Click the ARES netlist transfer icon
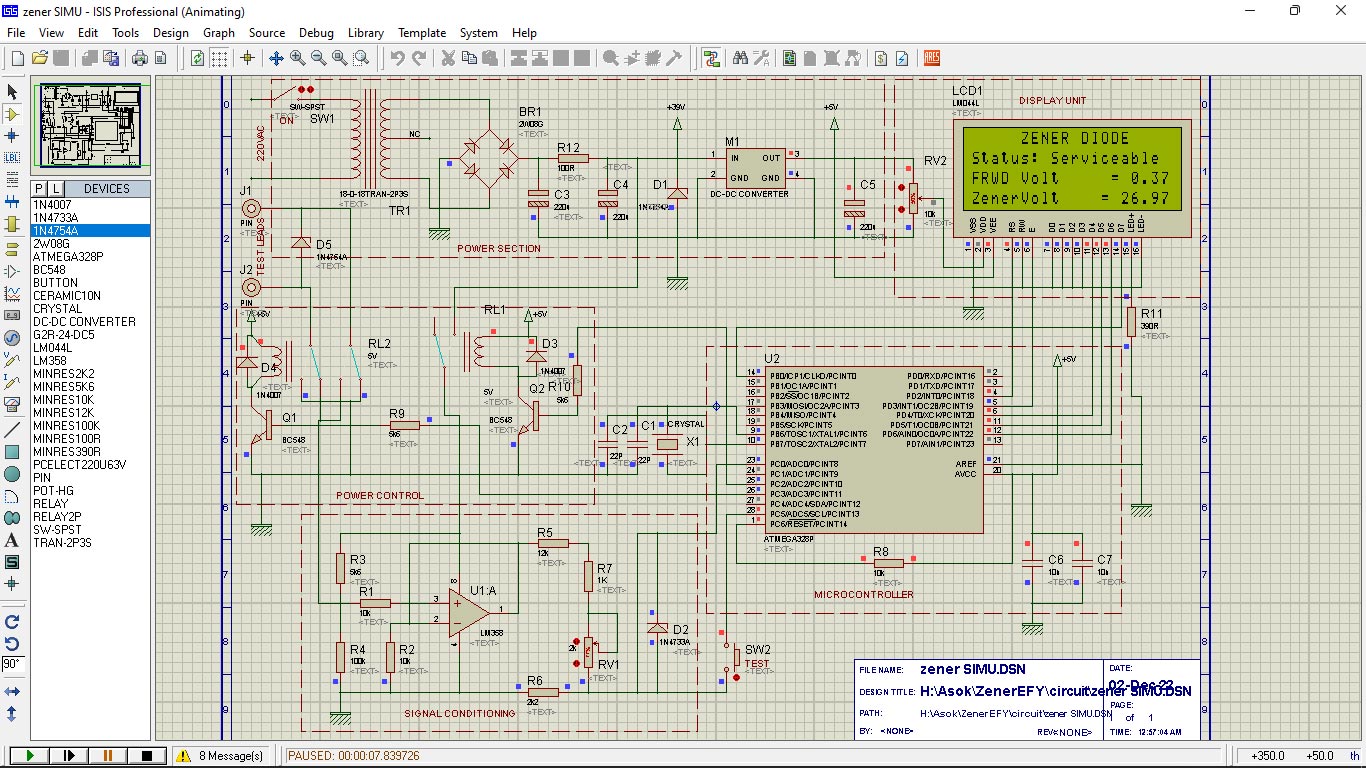The image size is (1366, 768). [932, 58]
